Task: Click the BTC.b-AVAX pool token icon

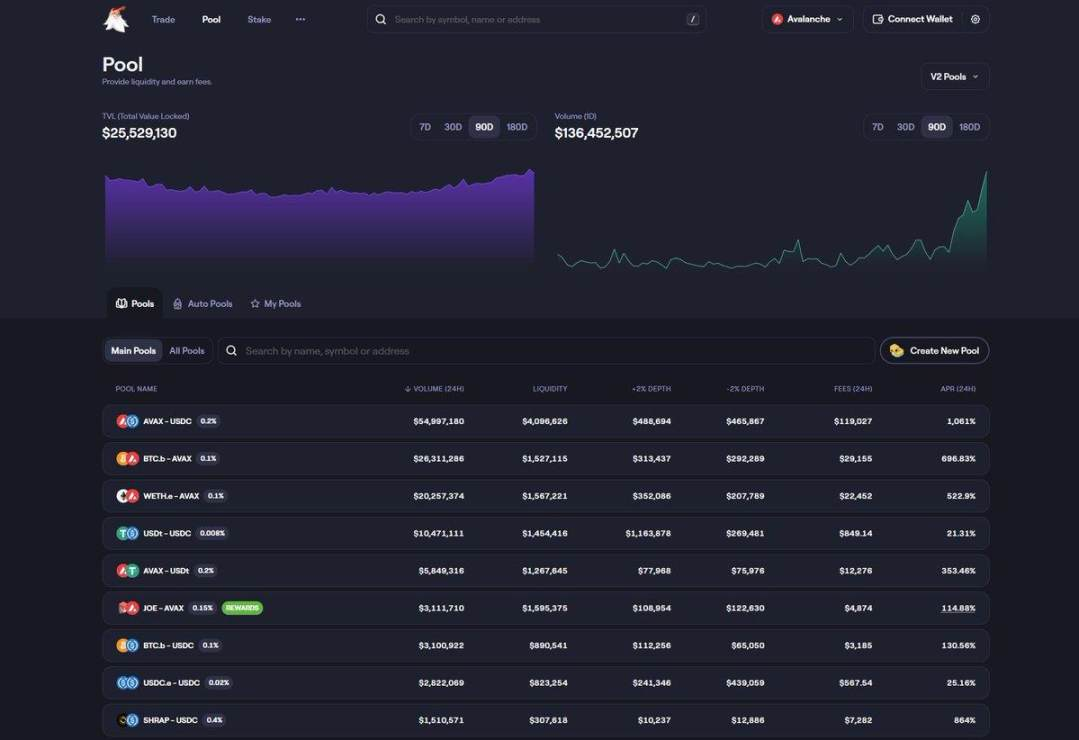Action: click(127, 458)
